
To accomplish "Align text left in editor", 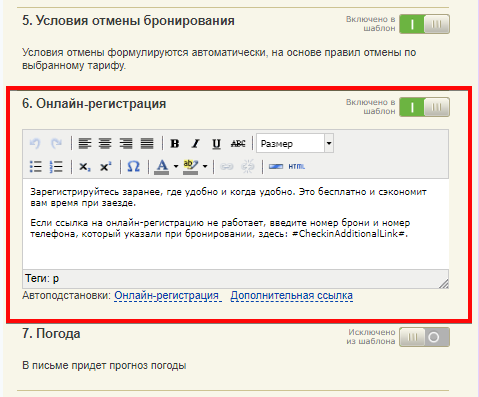I will [x=85, y=144].
